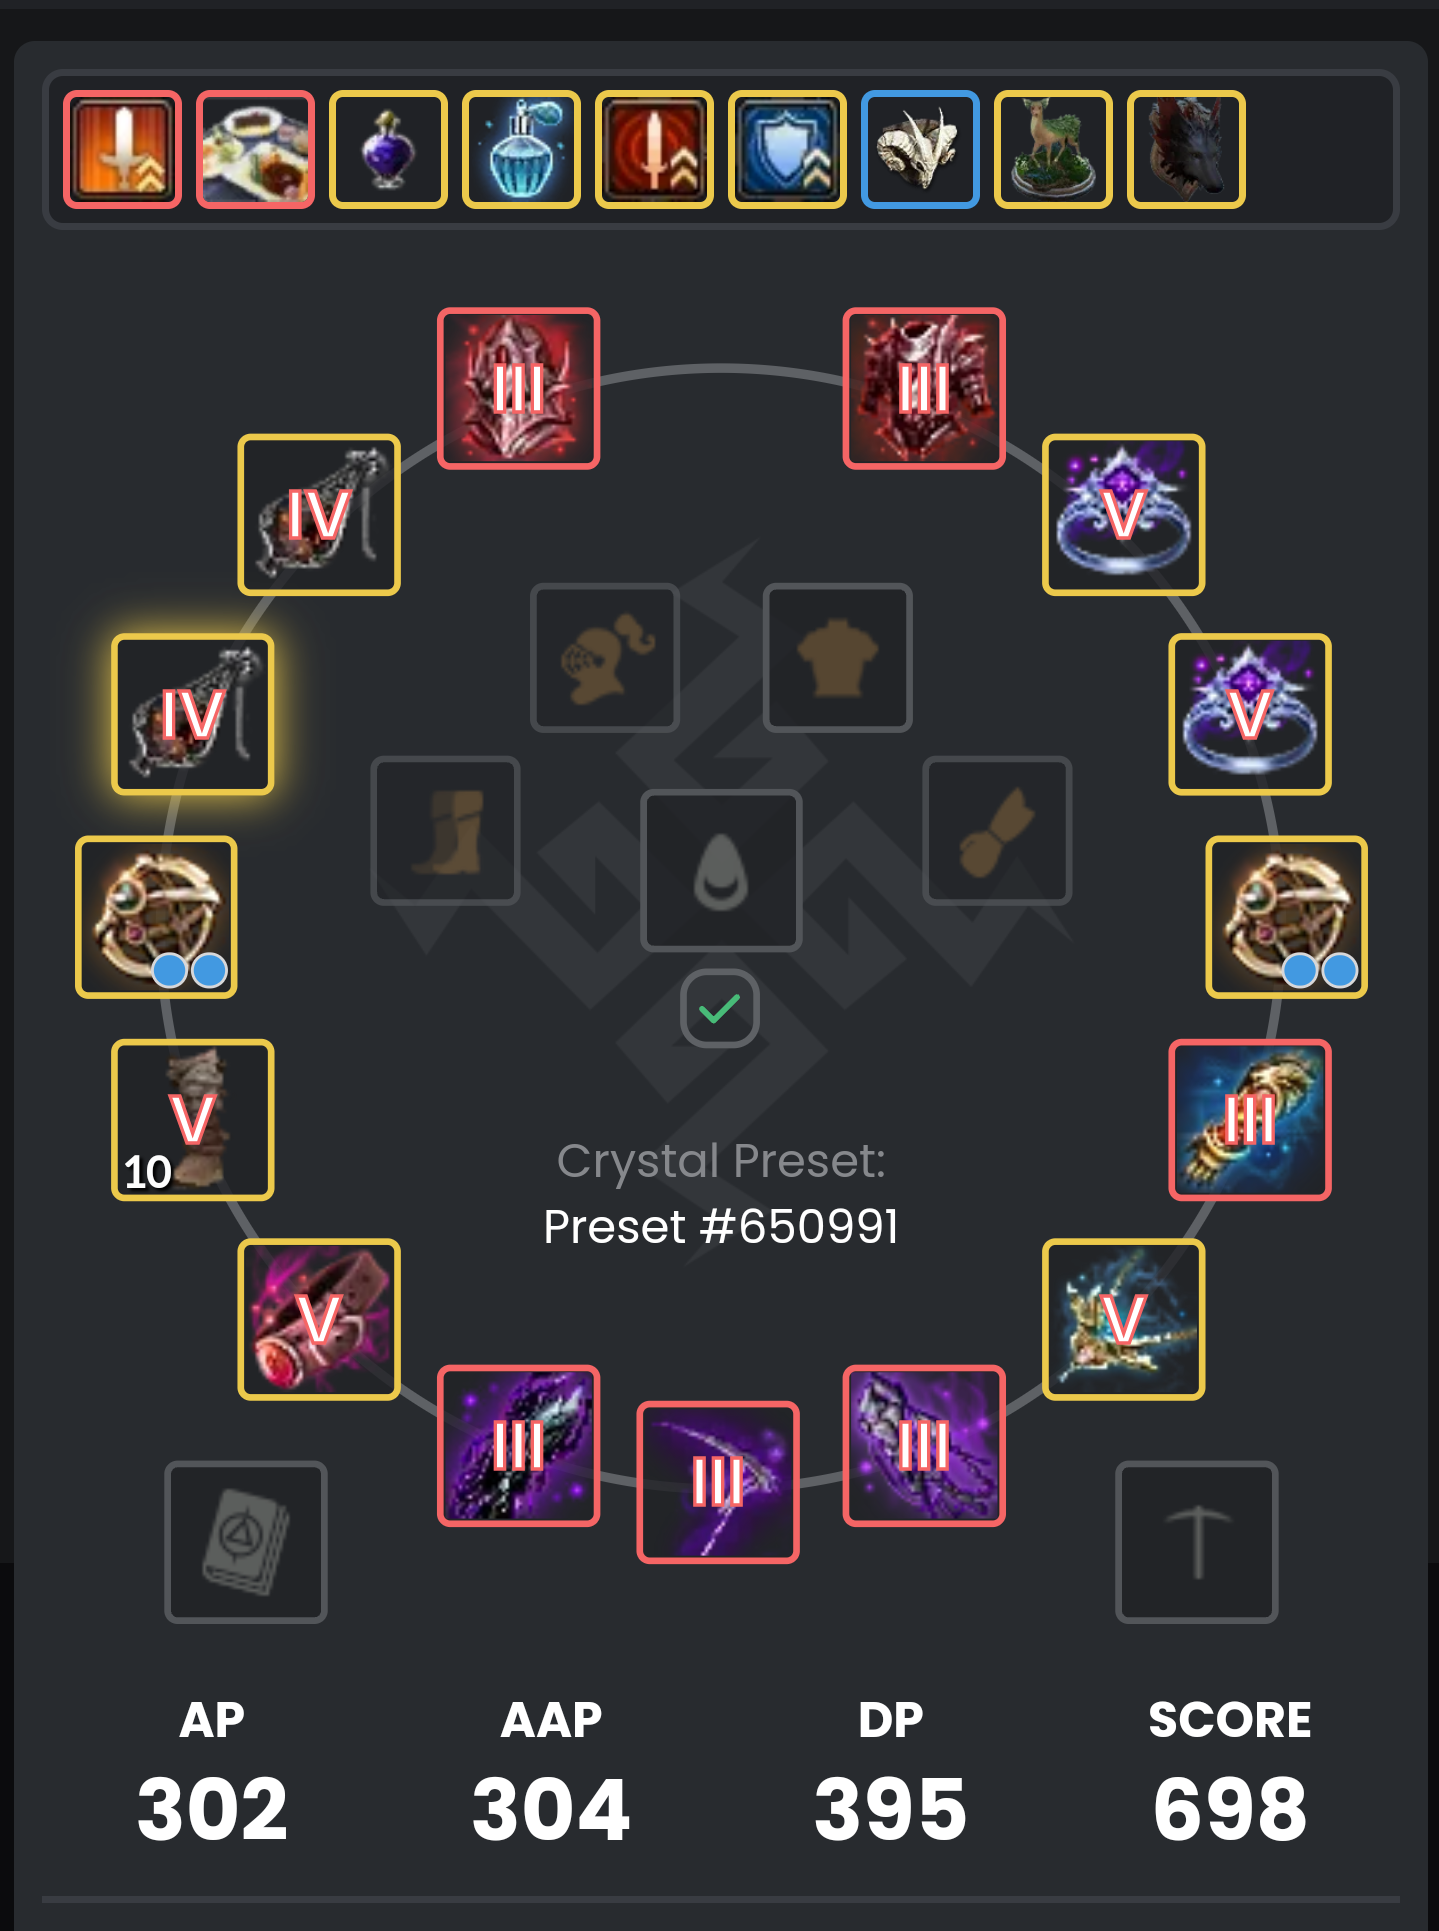Open the III scythe weapon slot
Viewport: 1439px width, 1931px height.
point(718,1481)
